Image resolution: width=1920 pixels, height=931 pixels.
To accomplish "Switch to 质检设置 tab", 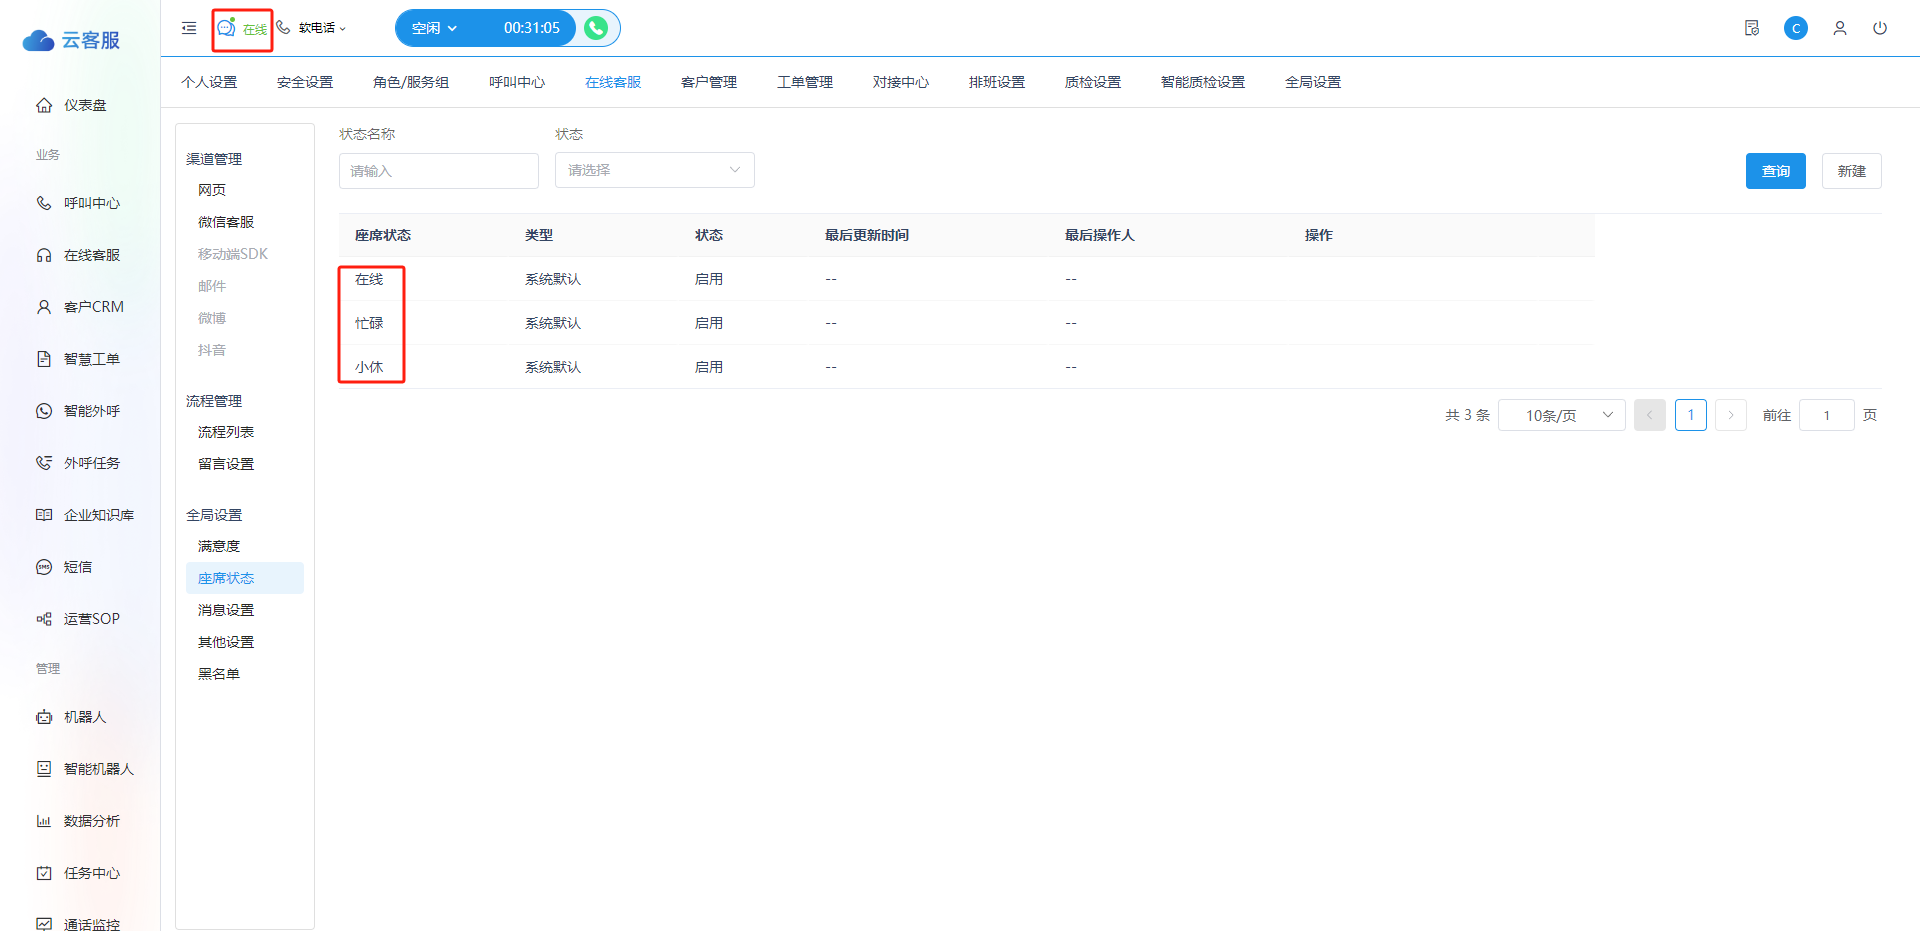I will (x=1093, y=82).
